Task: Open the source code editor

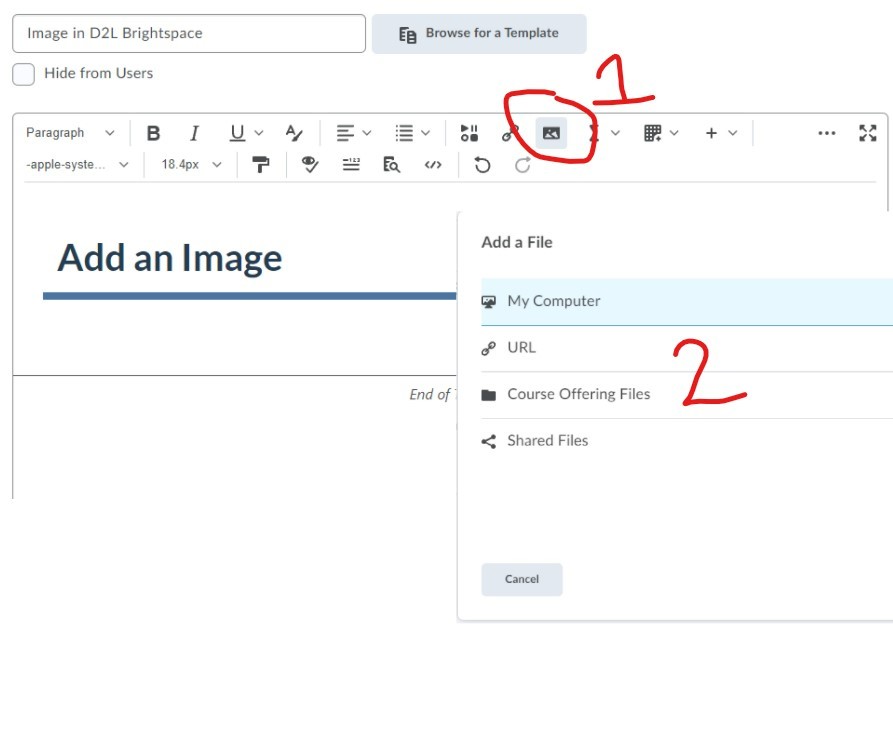Action: tap(432, 165)
